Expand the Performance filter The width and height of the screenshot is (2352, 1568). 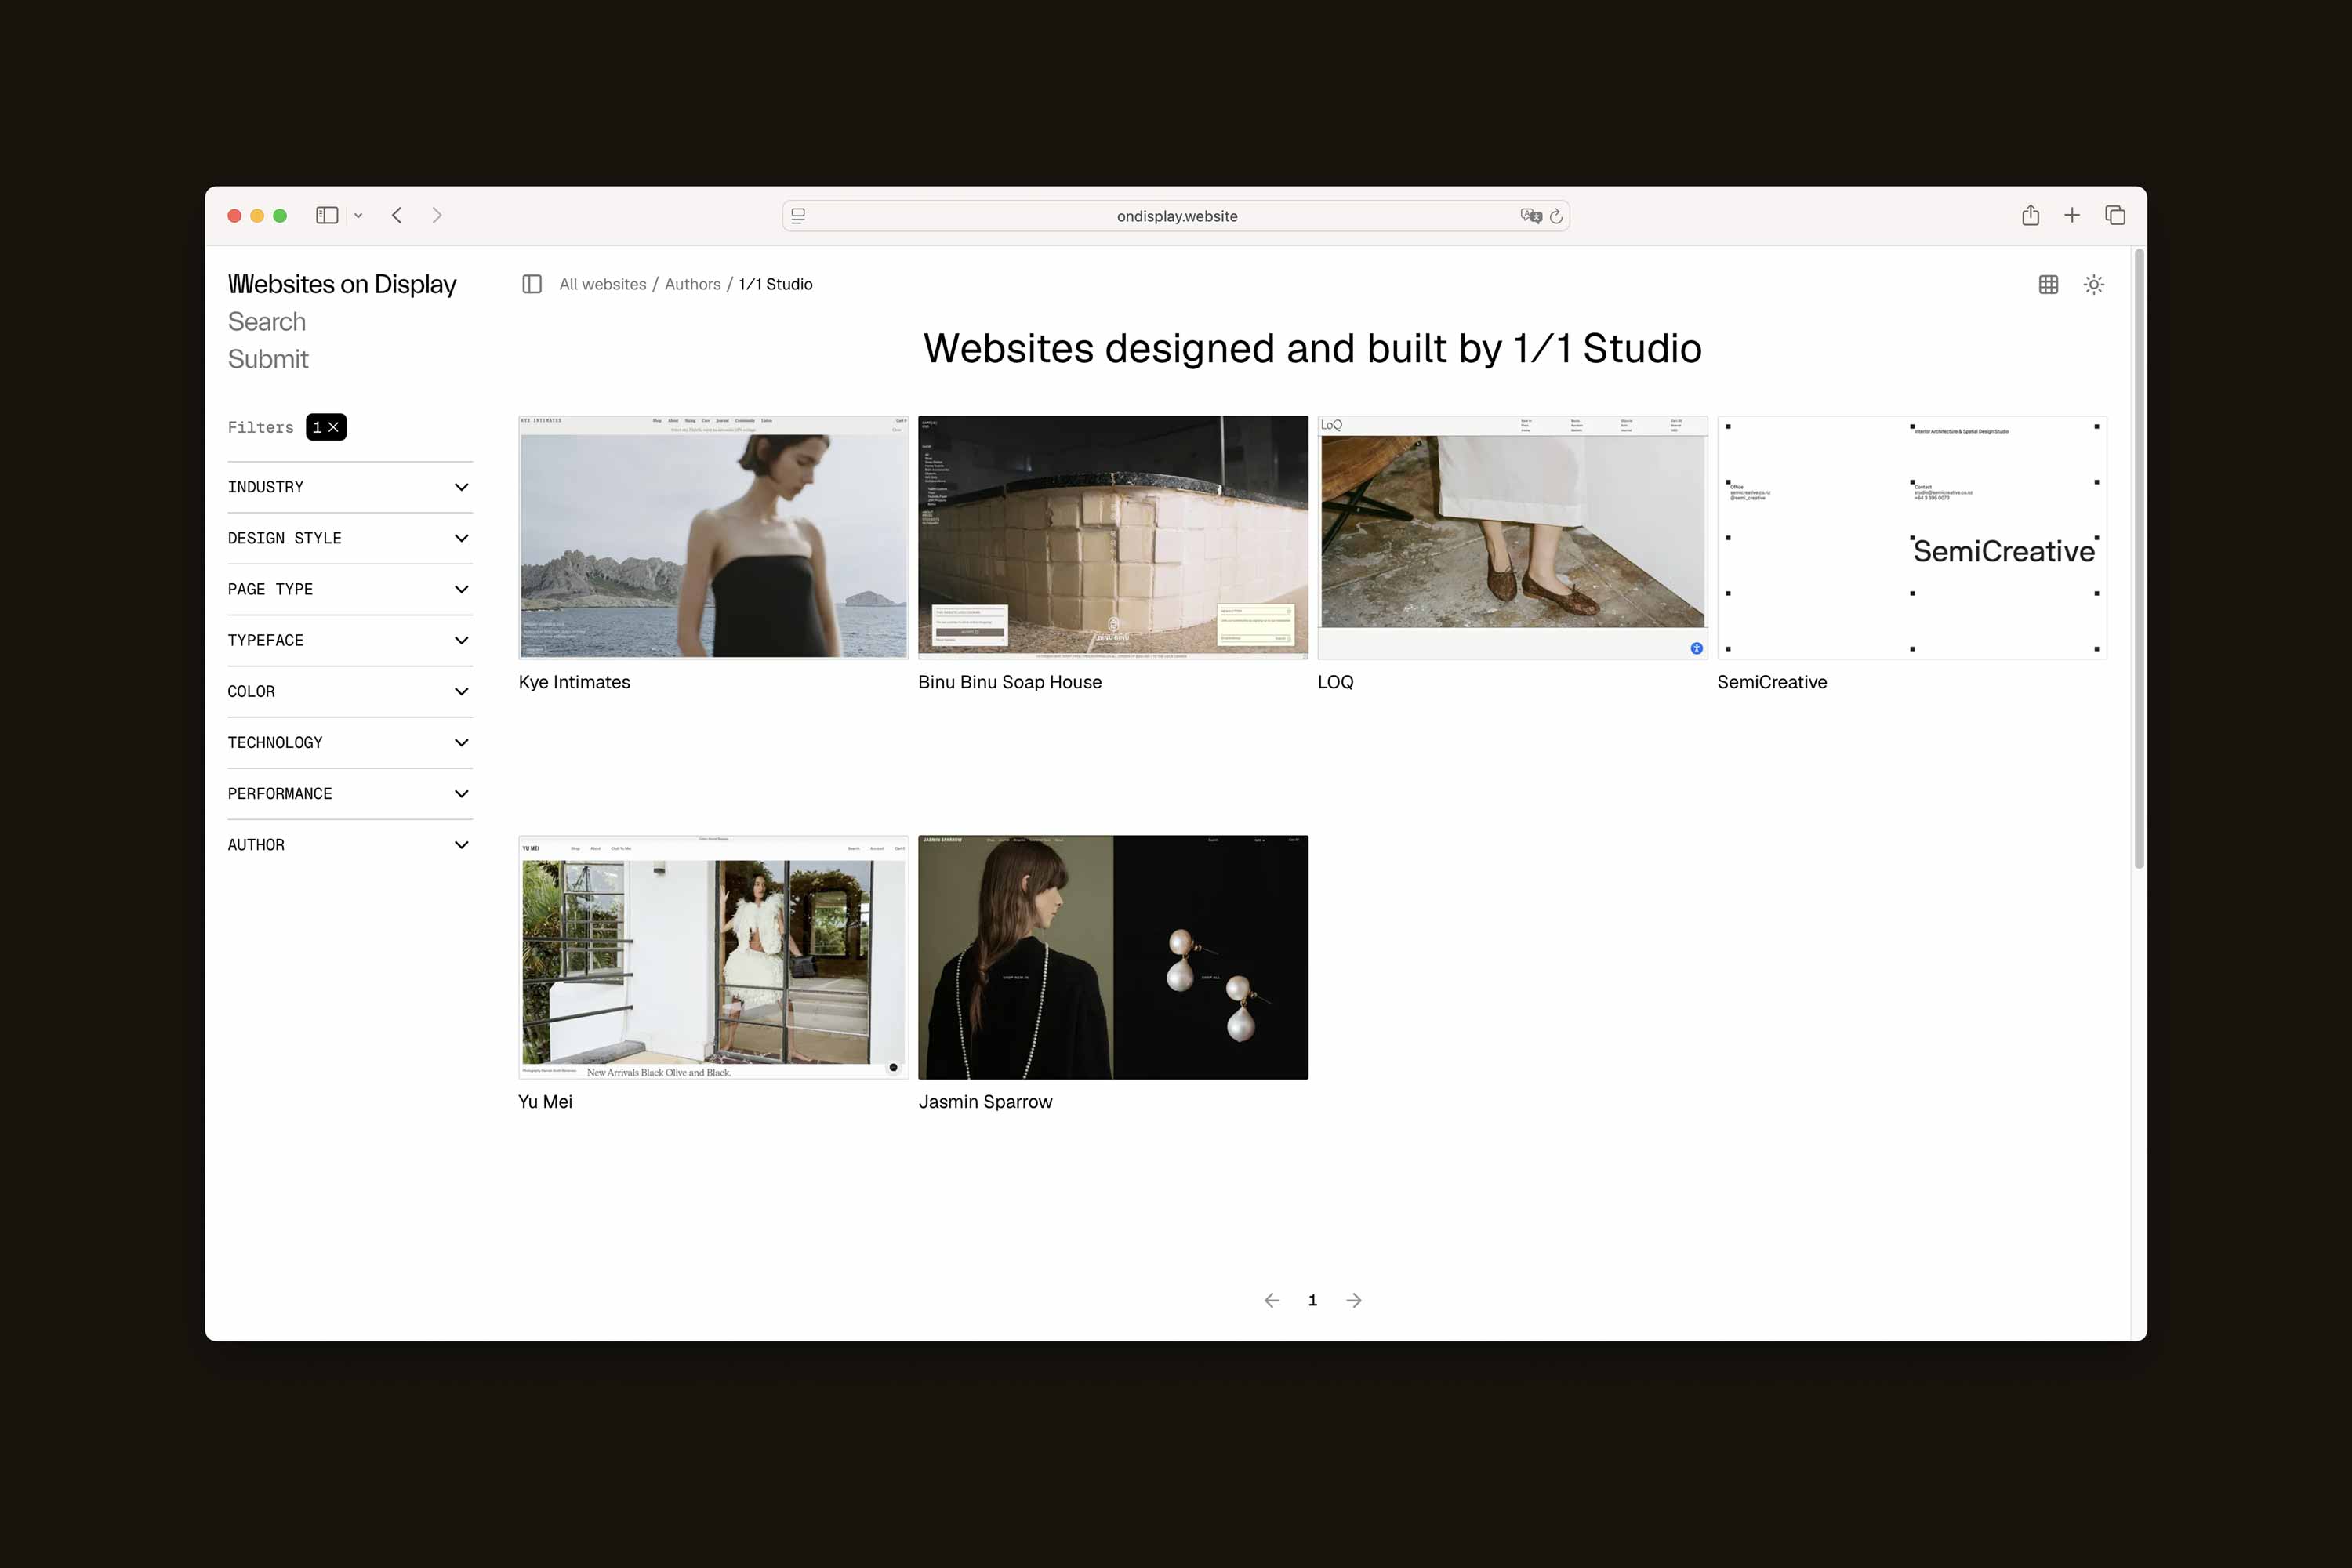pyautogui.click(x=350, y=793)
